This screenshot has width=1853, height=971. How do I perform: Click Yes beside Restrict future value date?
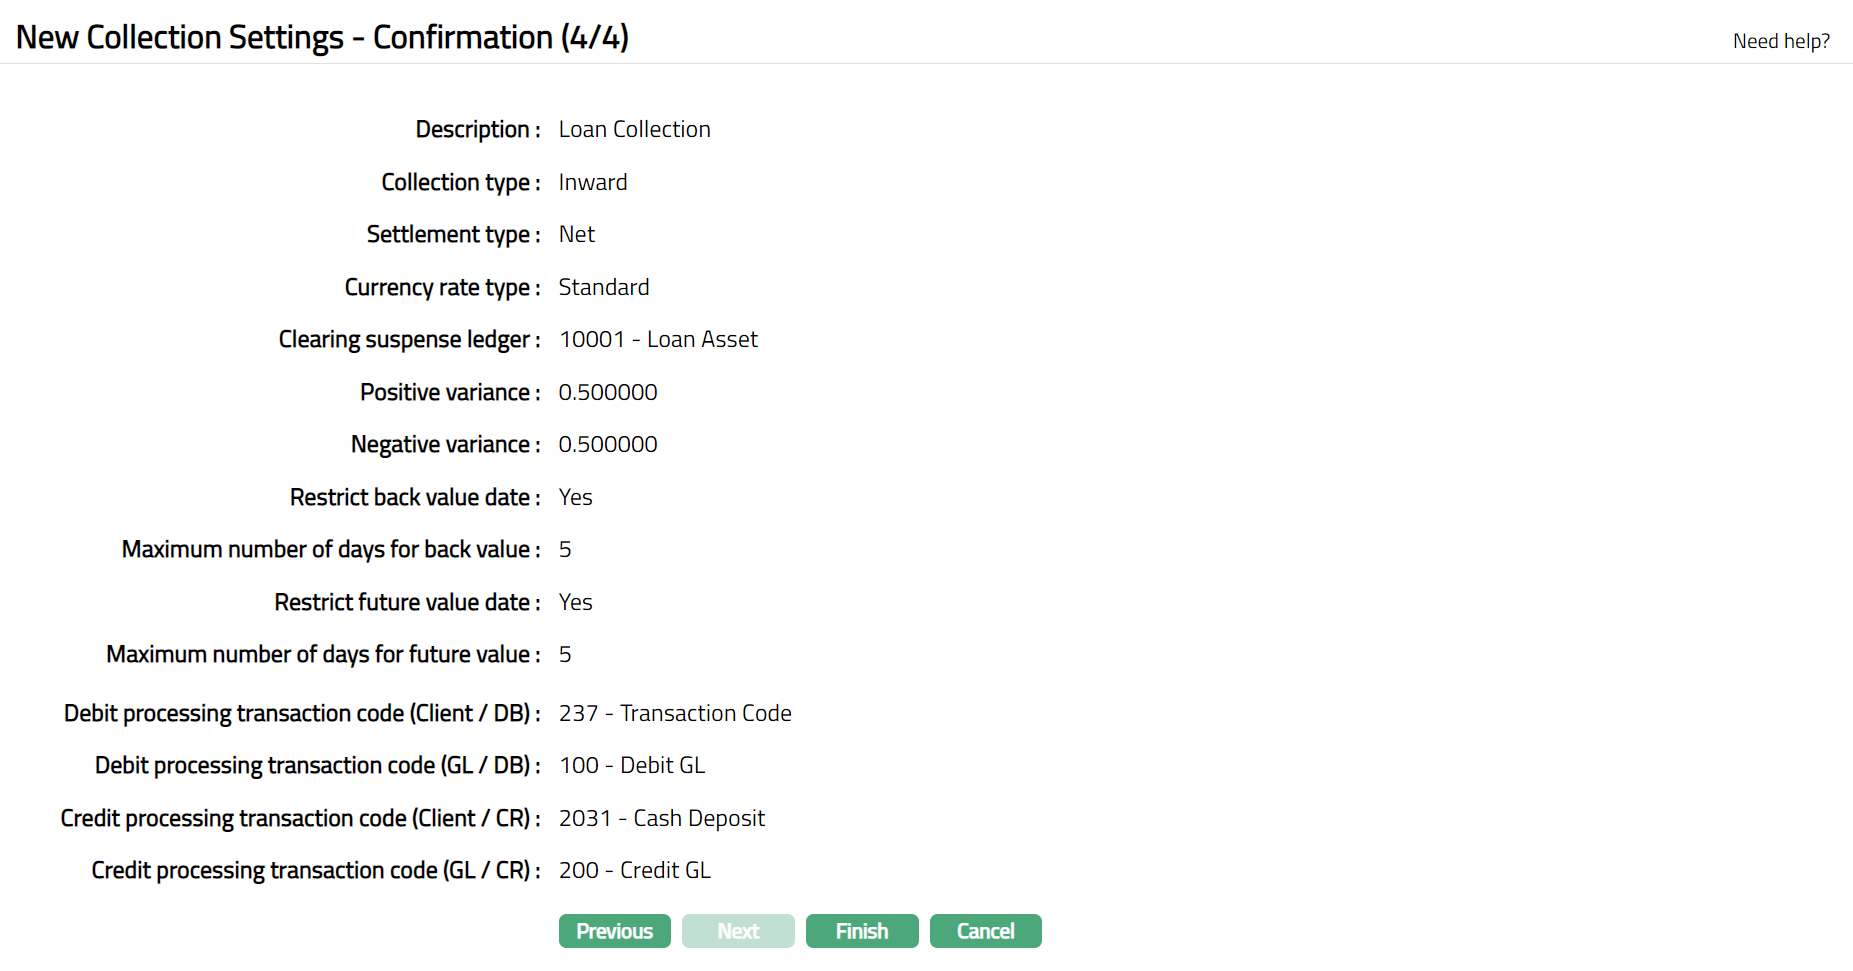click(x=575, y=602)
